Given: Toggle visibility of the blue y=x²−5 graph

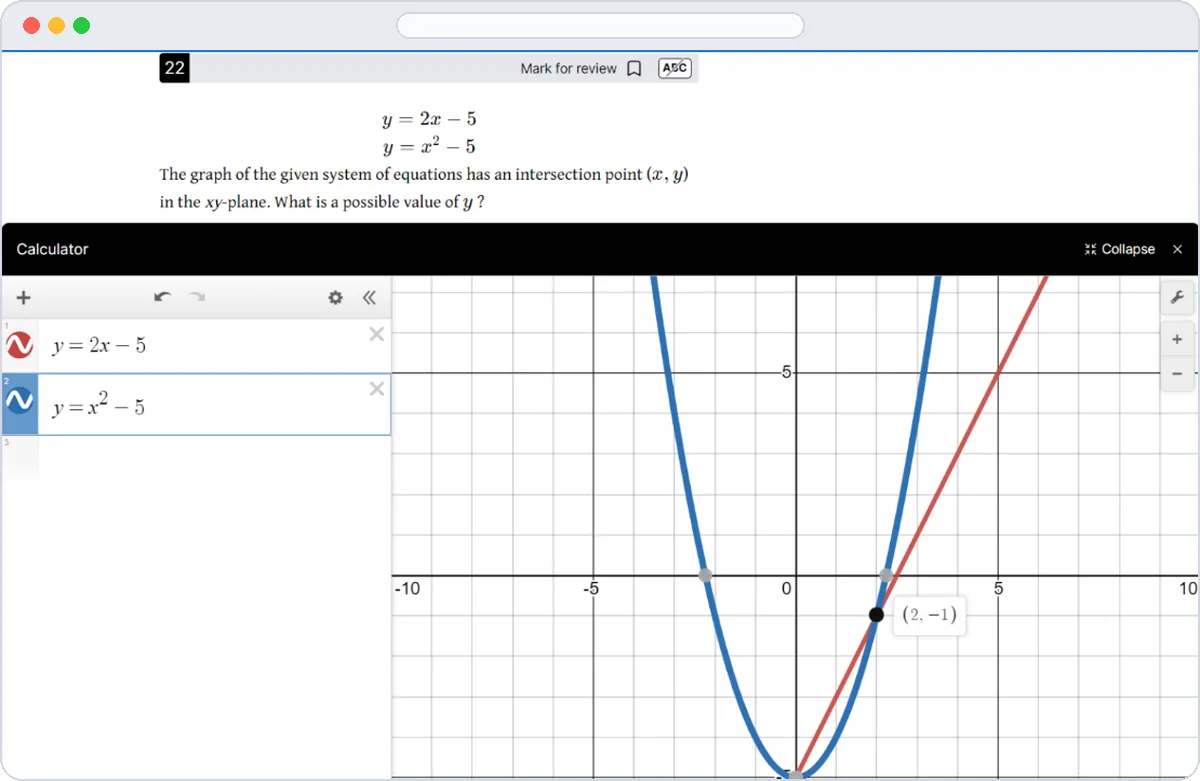Looking at the screenshot, I should (x=20, y=401).
